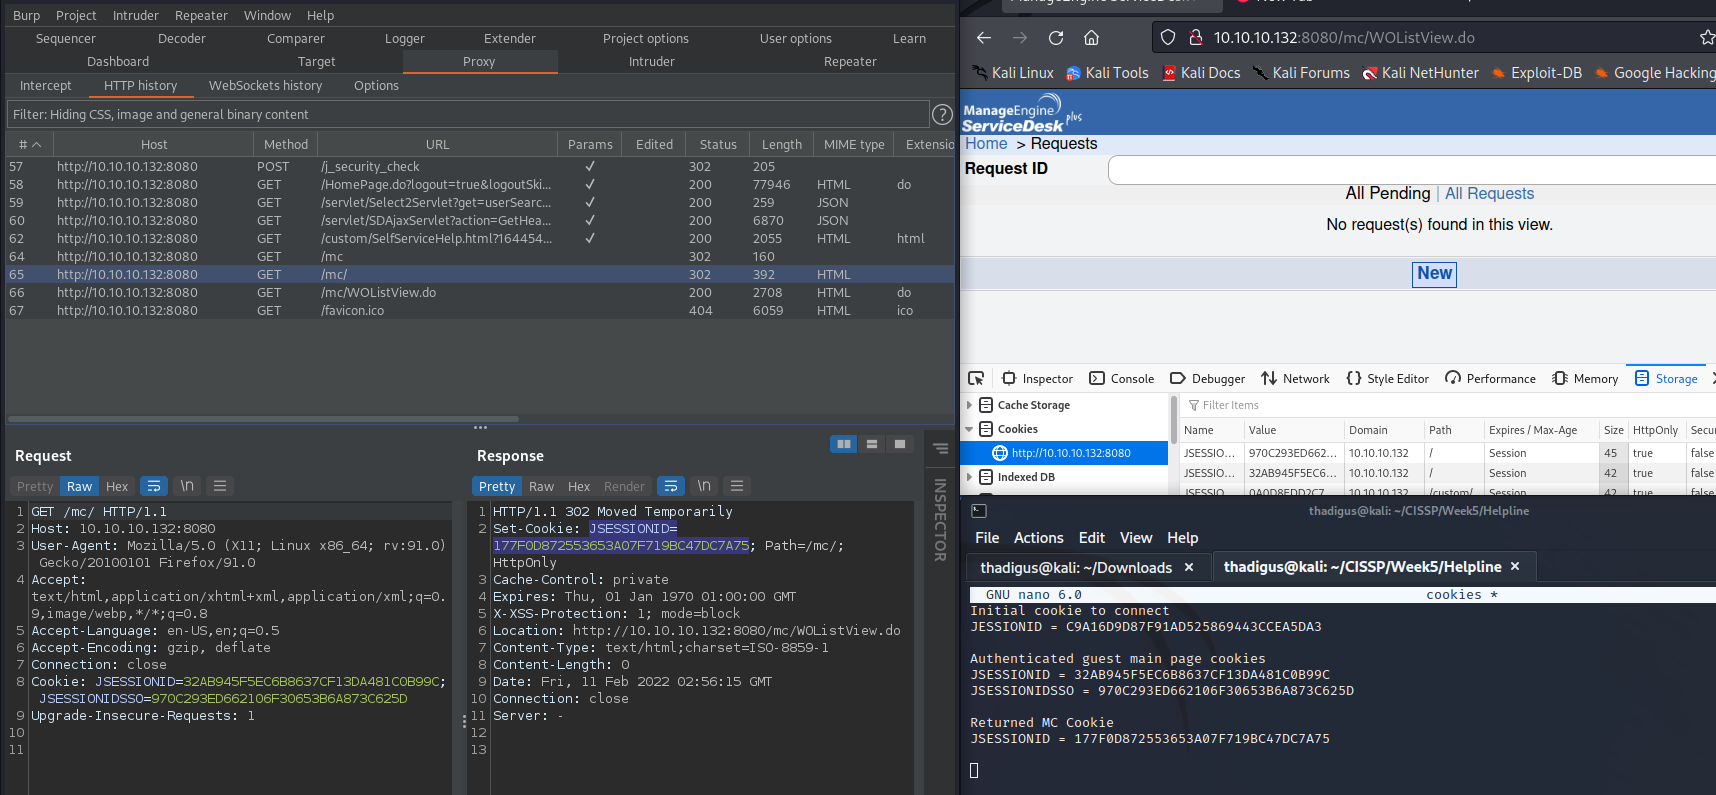Screen dimensions: 1716x795
Task: Activate devtools element picker icon
Action: tap(976, 378)
